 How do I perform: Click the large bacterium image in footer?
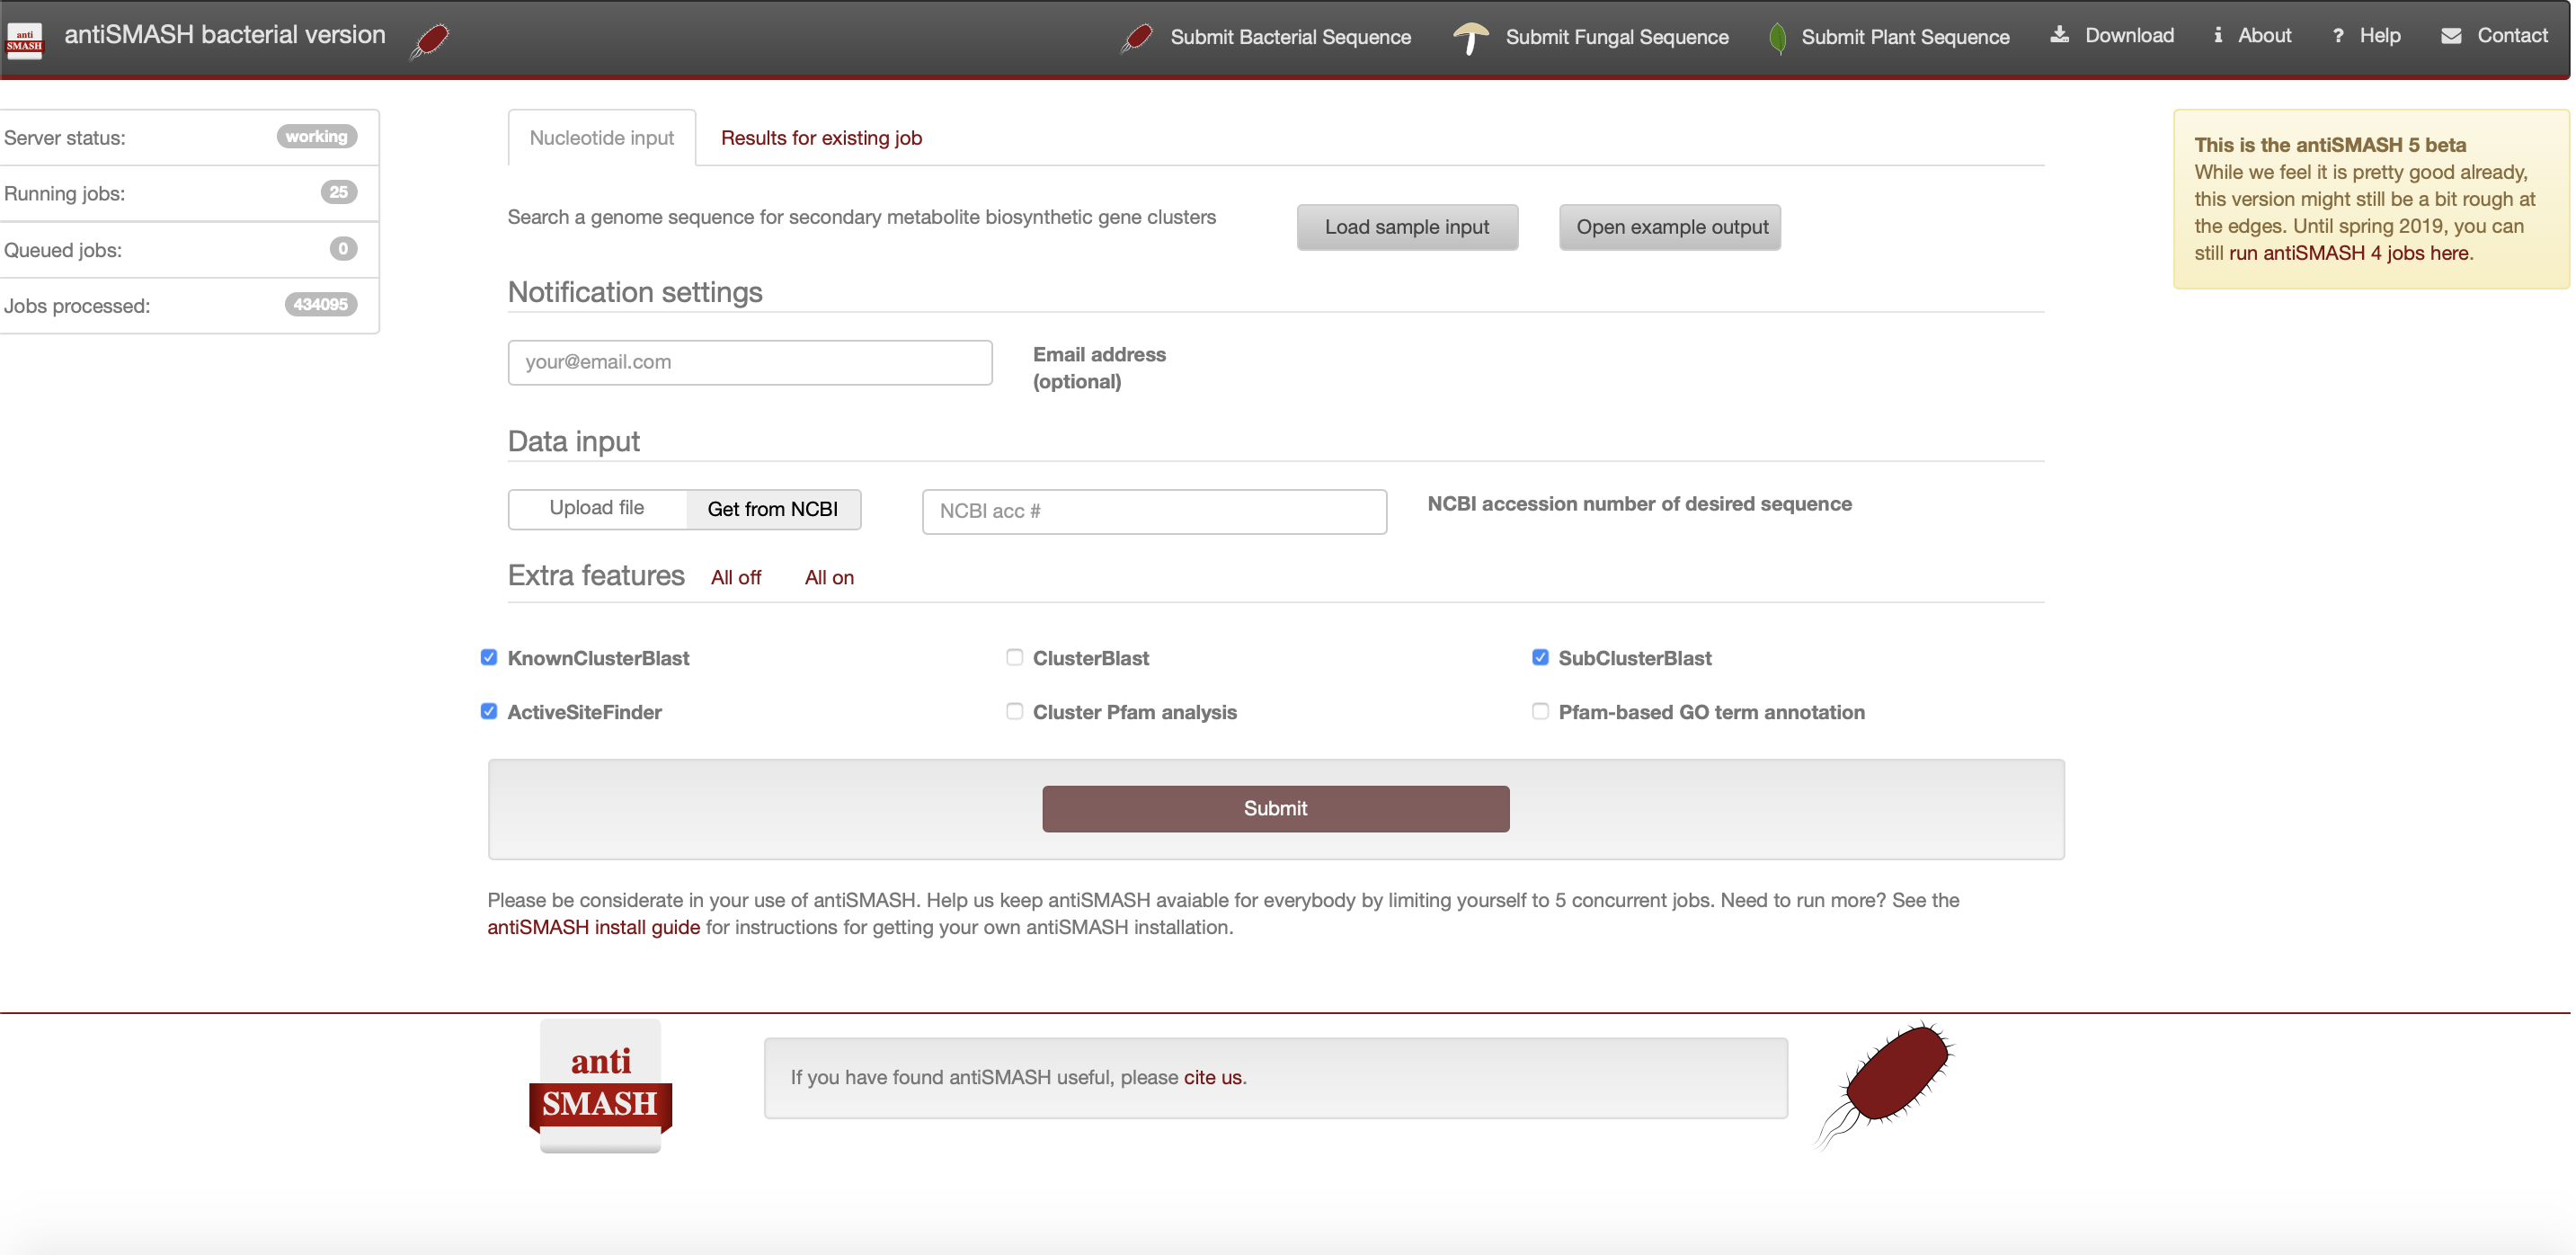click(x=1884, y=1086)
